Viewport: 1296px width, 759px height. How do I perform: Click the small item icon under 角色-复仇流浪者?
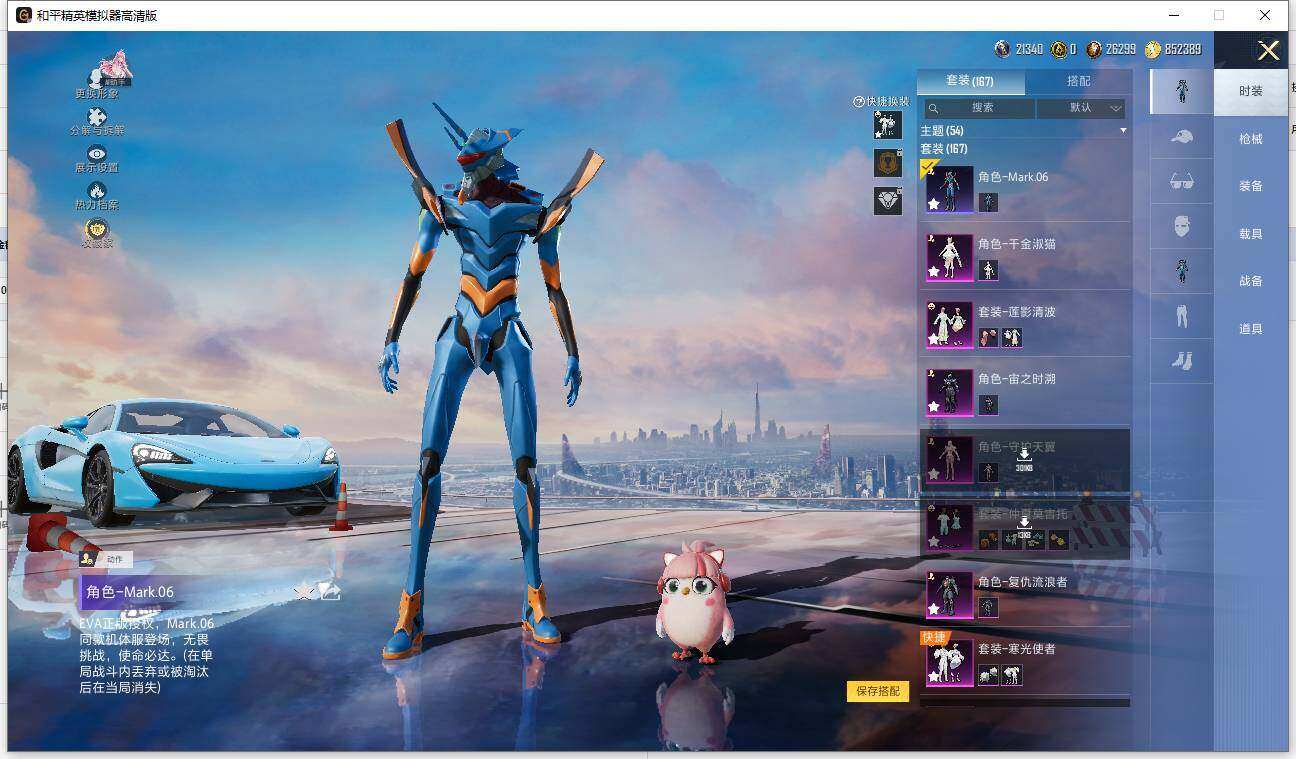point(988,607)
